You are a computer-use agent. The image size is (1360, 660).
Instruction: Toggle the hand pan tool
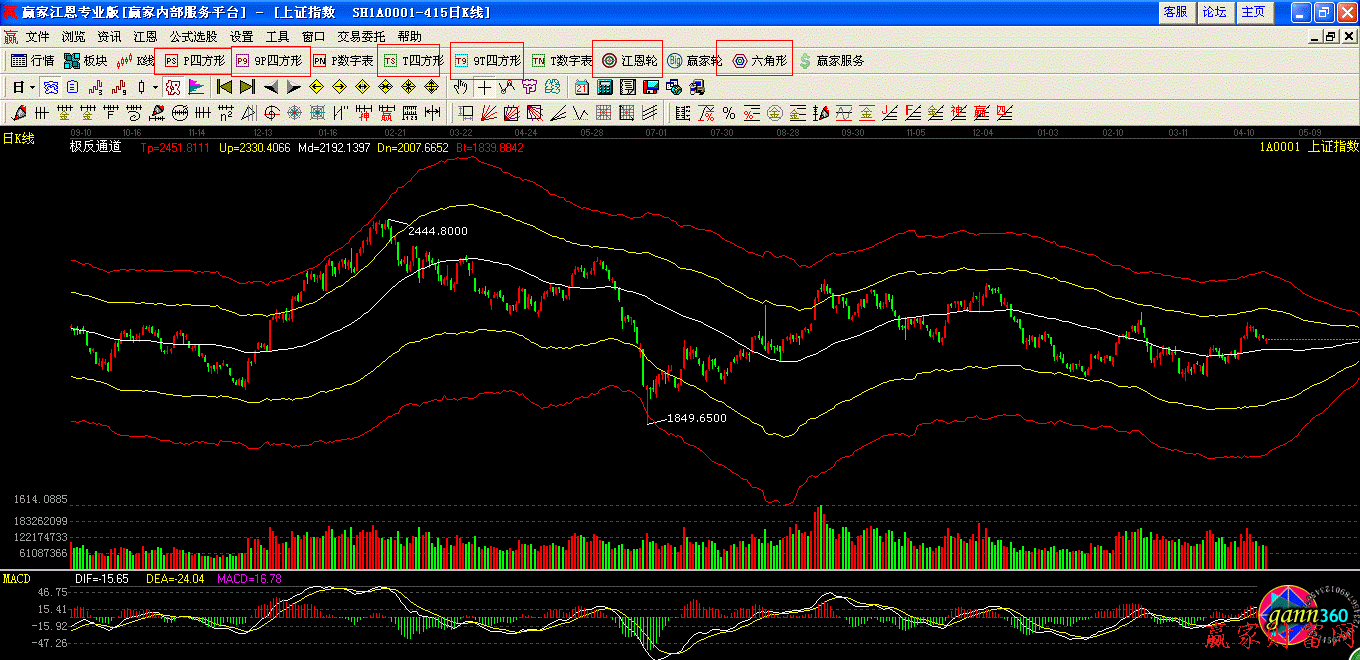point(461,87)
